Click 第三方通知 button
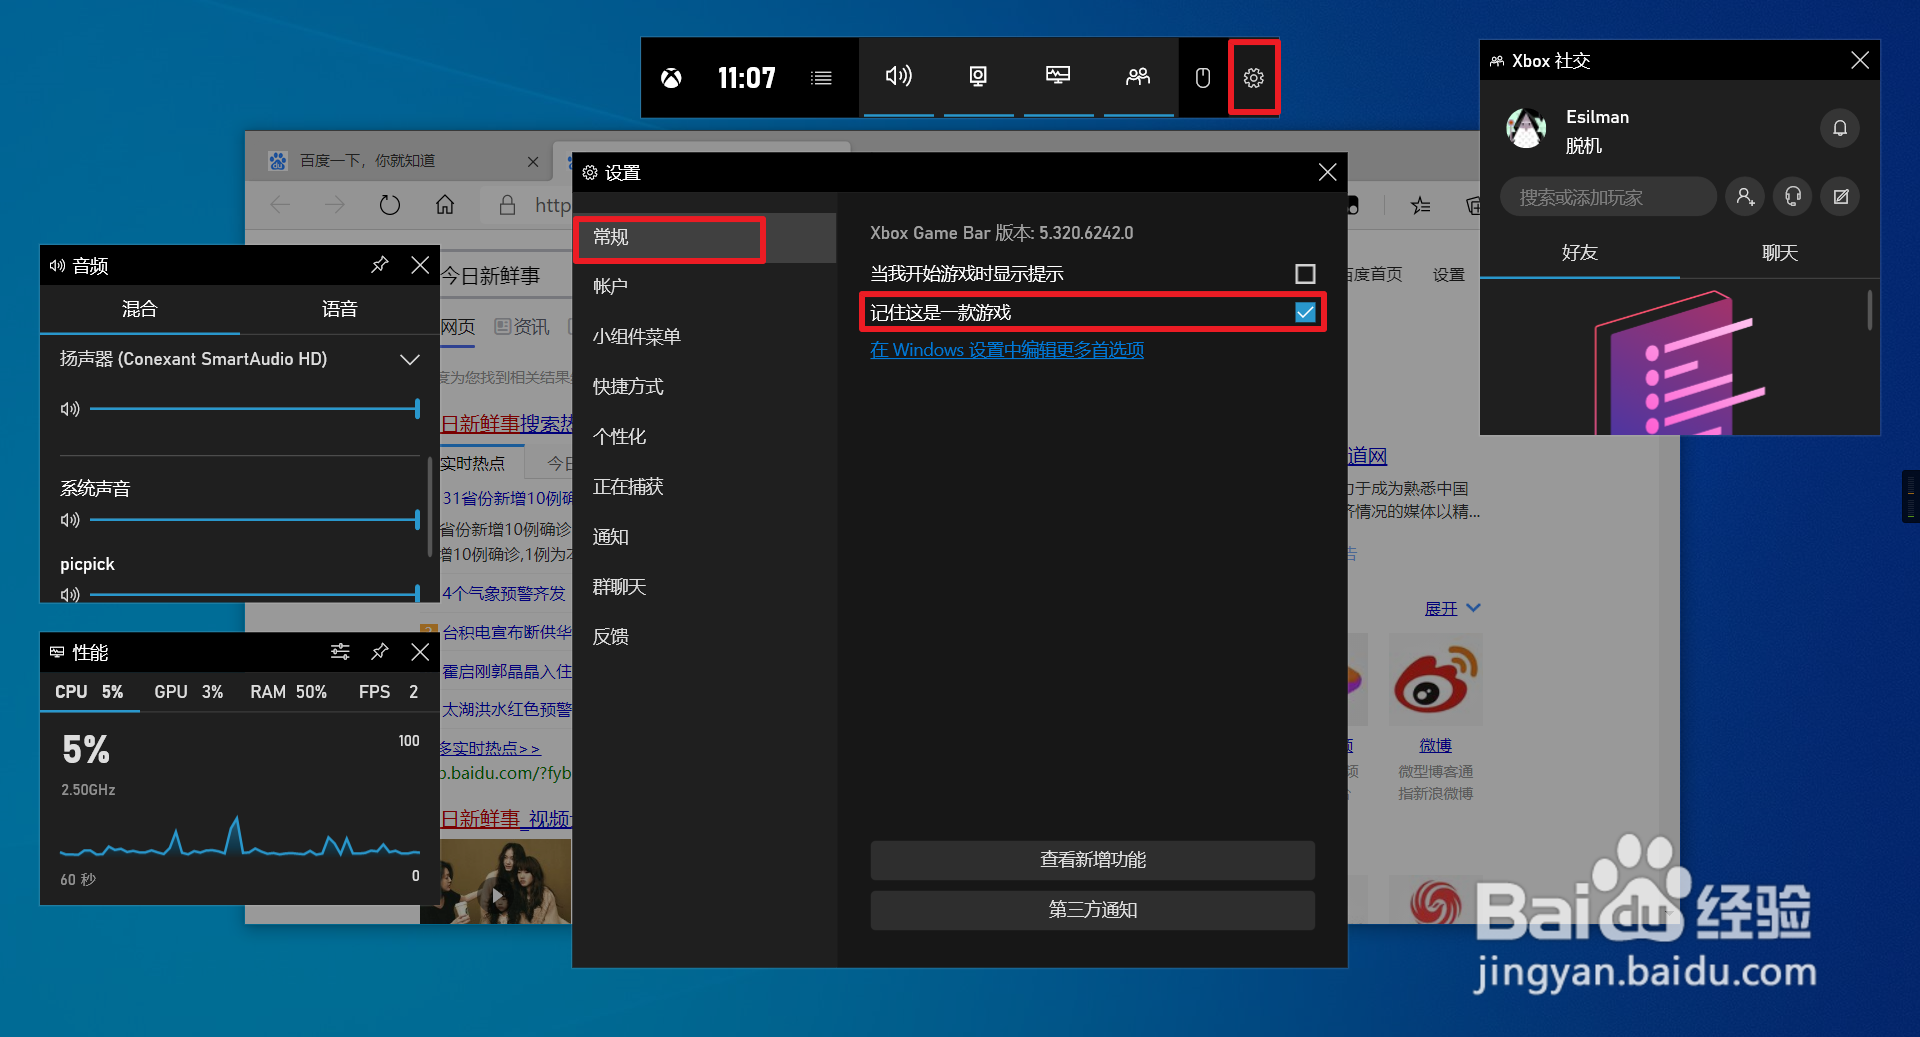Viewport: 1920px width, 1037px height. (1092, 910)
